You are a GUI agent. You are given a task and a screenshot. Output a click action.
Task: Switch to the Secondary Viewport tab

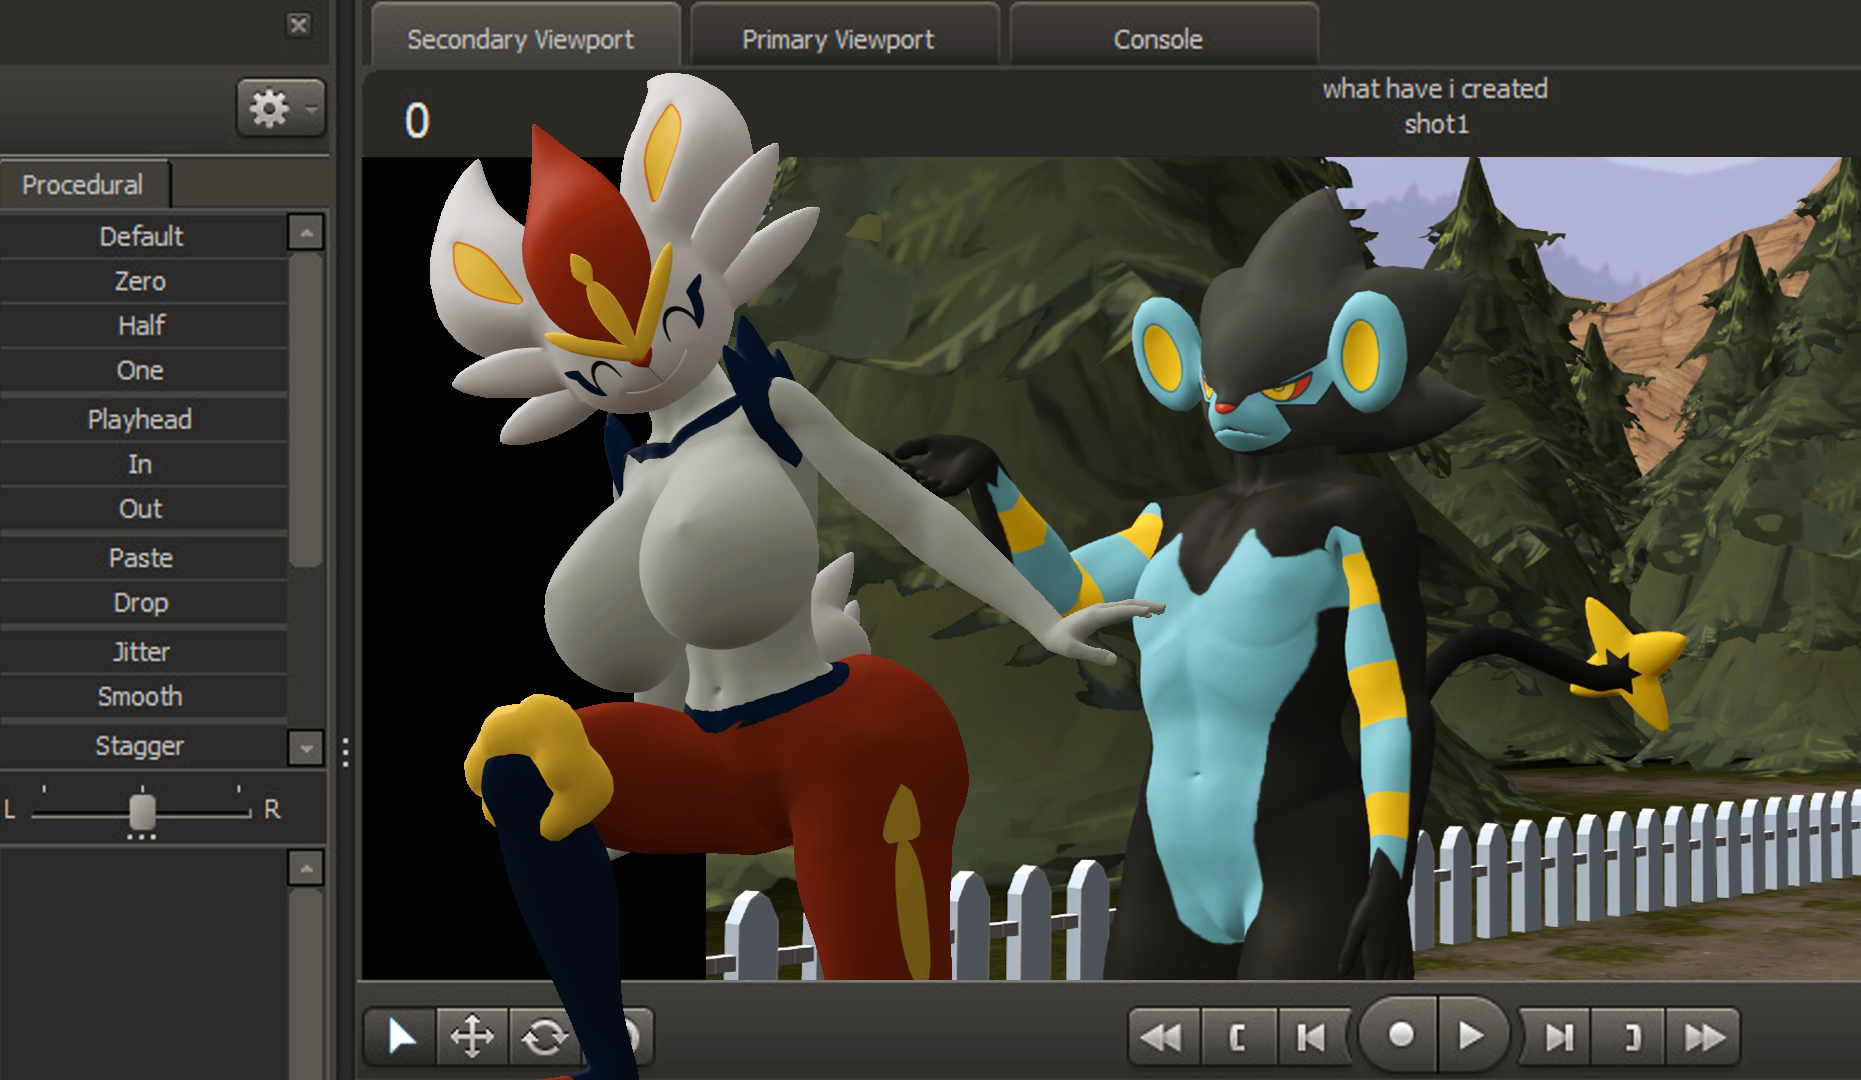pos(526,37)
